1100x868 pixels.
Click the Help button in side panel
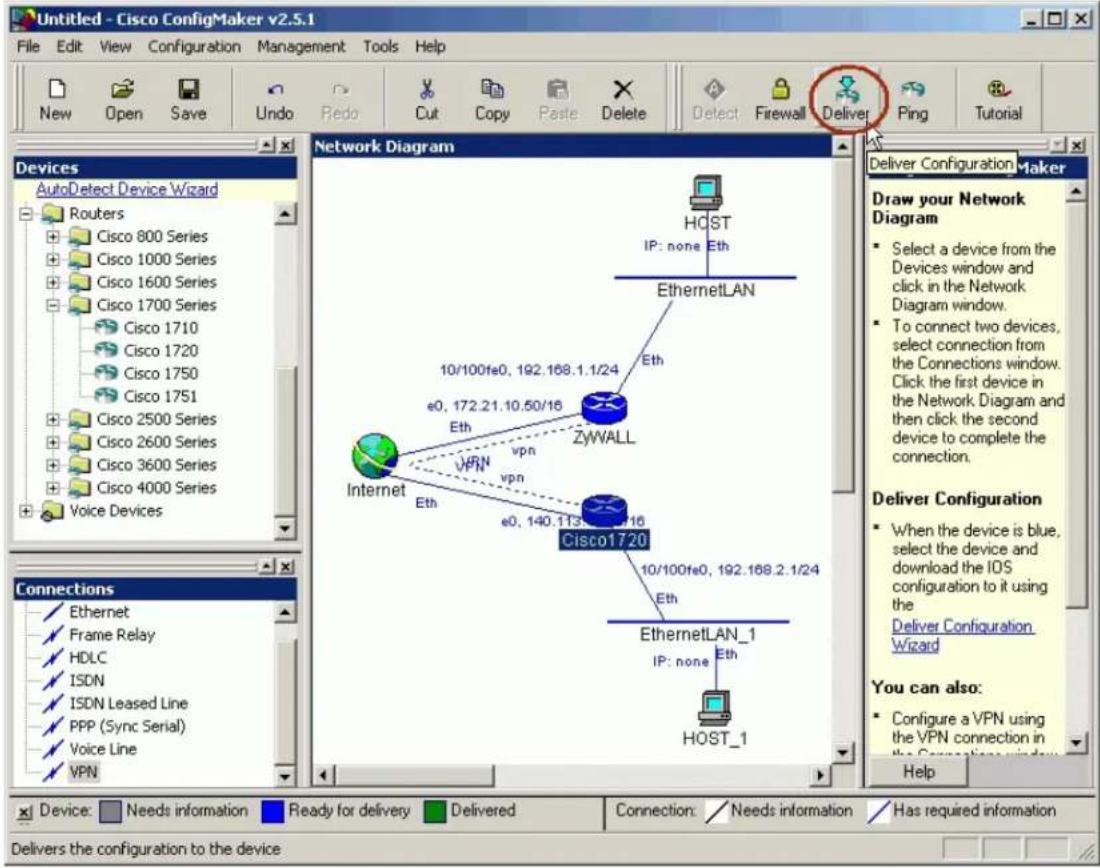pos(918,772)
